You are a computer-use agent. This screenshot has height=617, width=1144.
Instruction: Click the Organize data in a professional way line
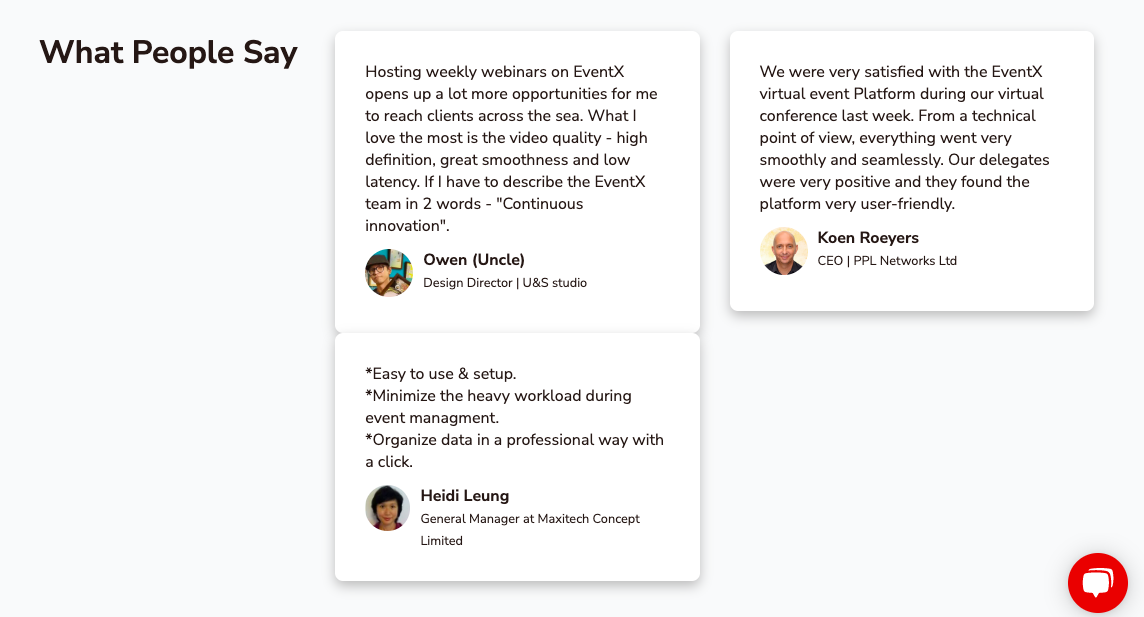click(514, 451)
